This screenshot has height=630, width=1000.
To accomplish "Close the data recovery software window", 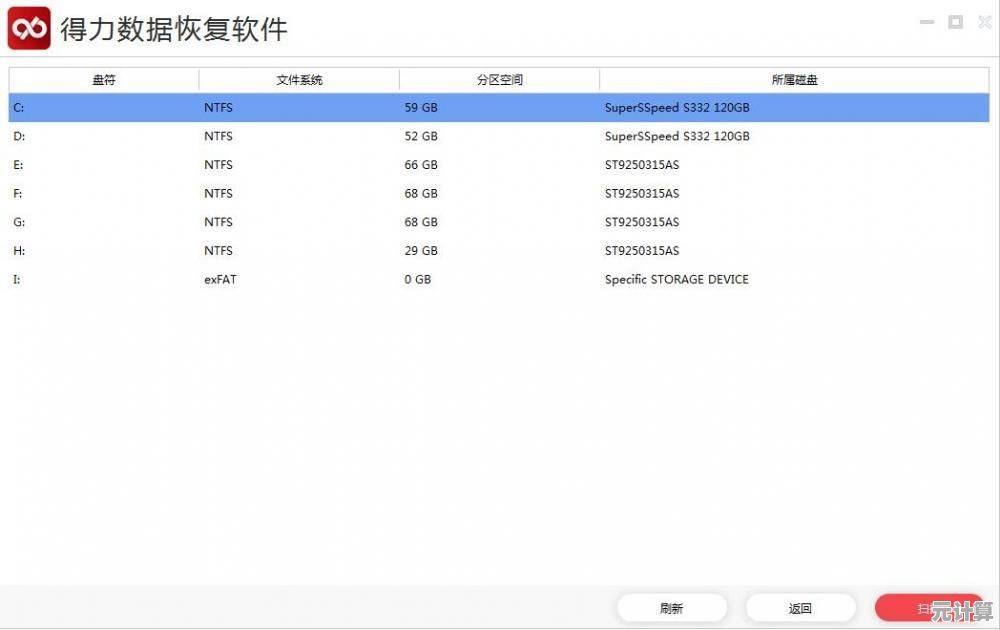I will (x=984, y=22).
